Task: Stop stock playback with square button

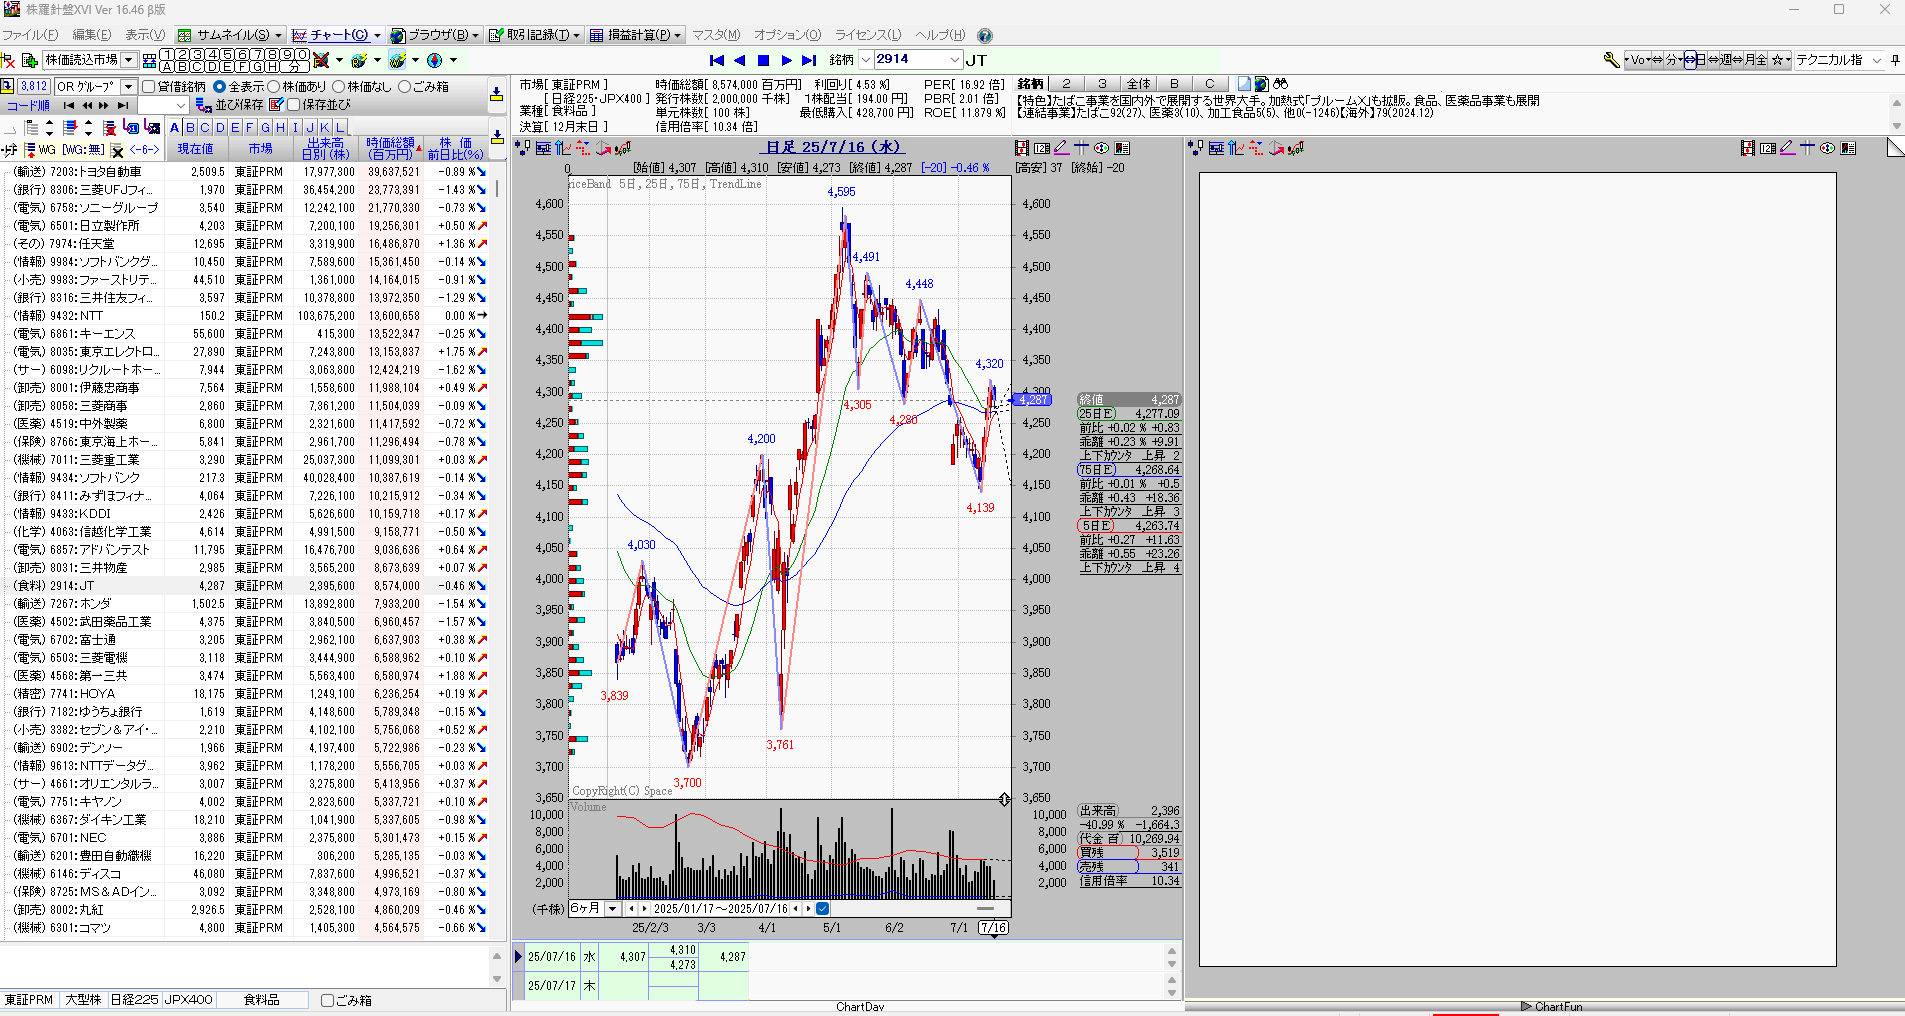Action: click(x=763, y=60)
